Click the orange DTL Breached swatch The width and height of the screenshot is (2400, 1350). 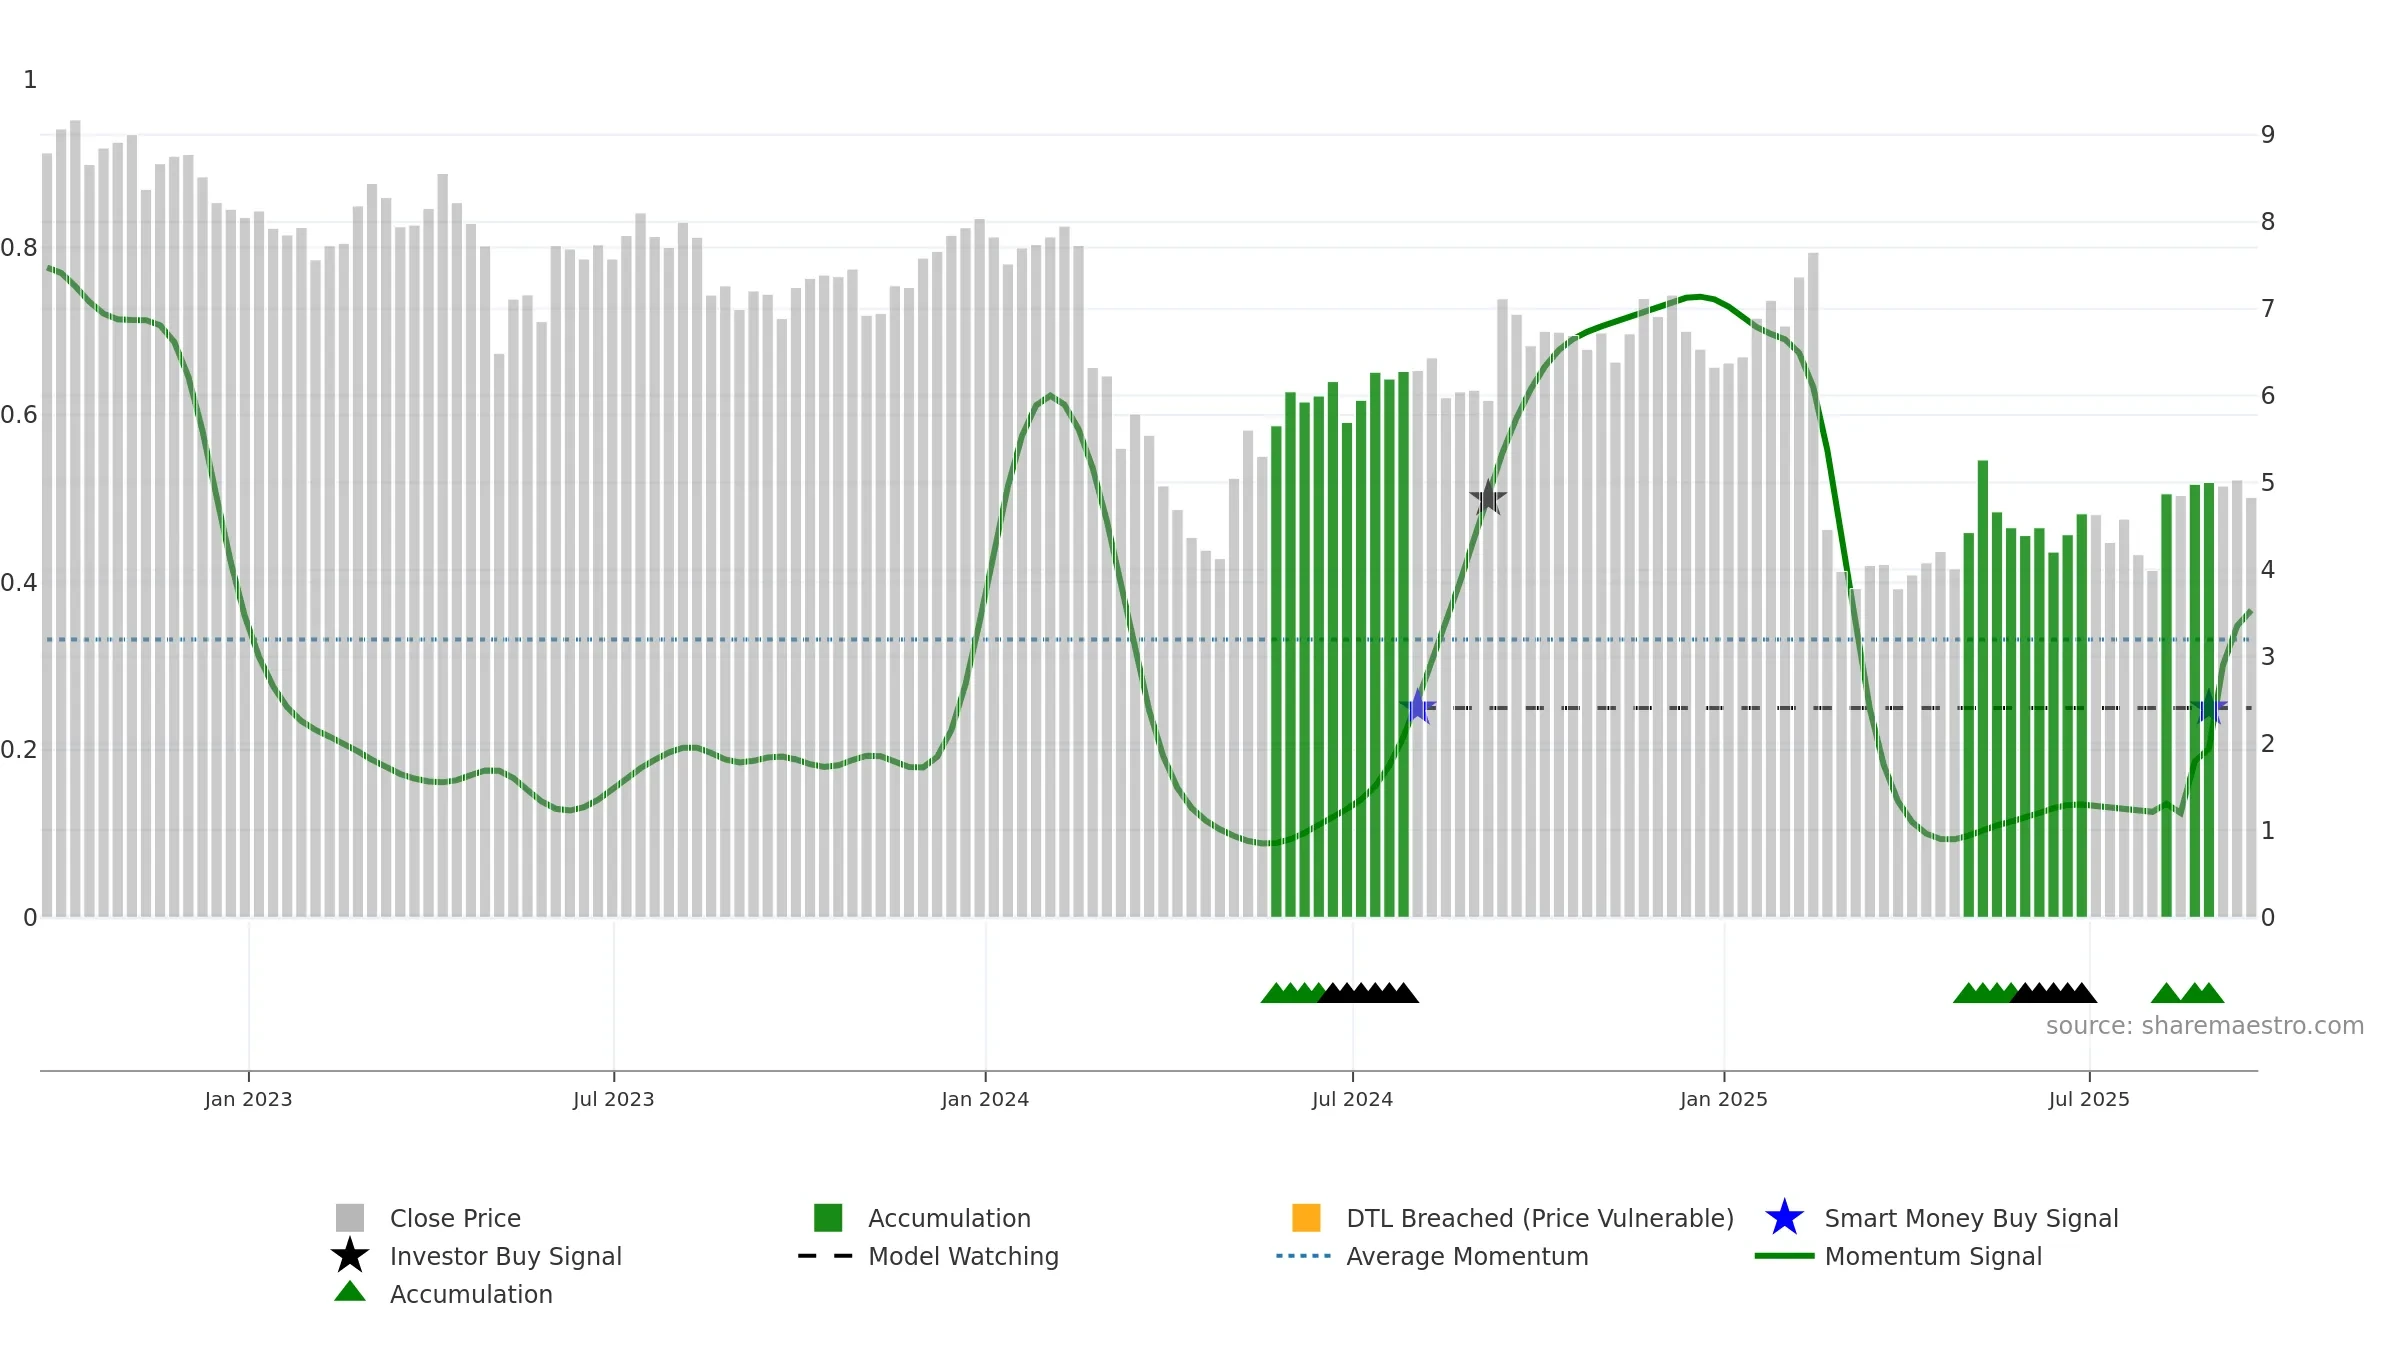(1306, 1218)
